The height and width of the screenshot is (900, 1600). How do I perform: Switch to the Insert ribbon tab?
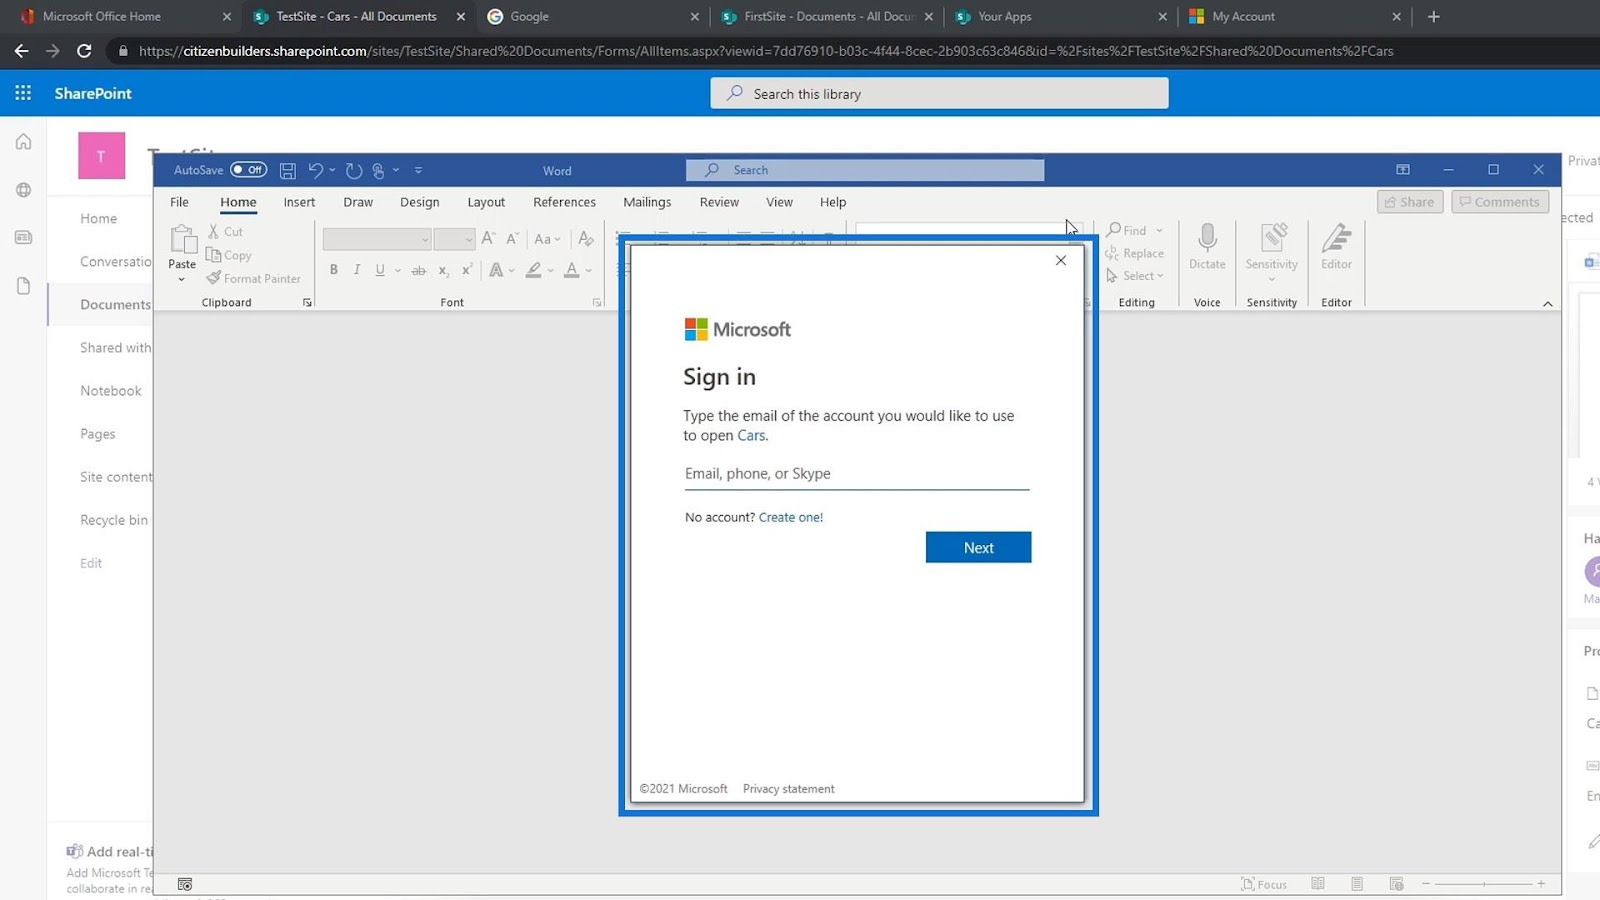click(299, 202)
